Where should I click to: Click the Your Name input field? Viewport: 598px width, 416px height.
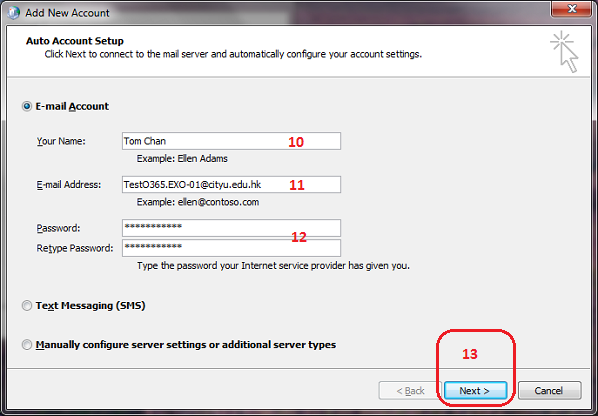tap(231, 141)
